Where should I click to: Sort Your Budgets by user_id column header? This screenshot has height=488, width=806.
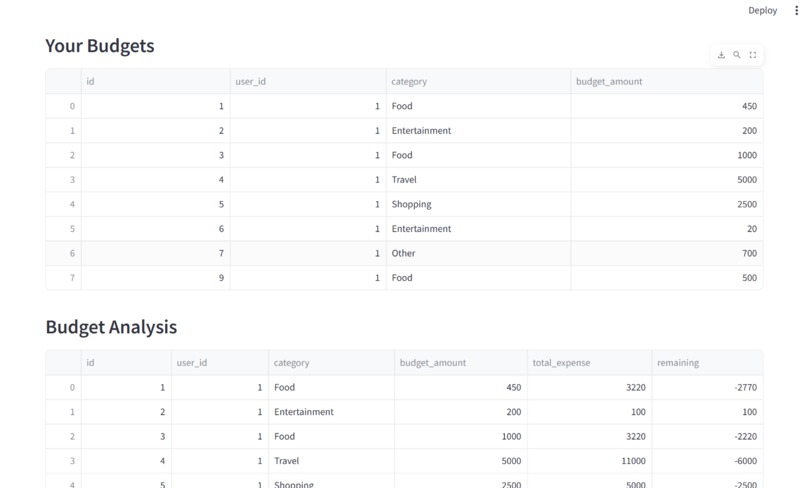point(308,81)
